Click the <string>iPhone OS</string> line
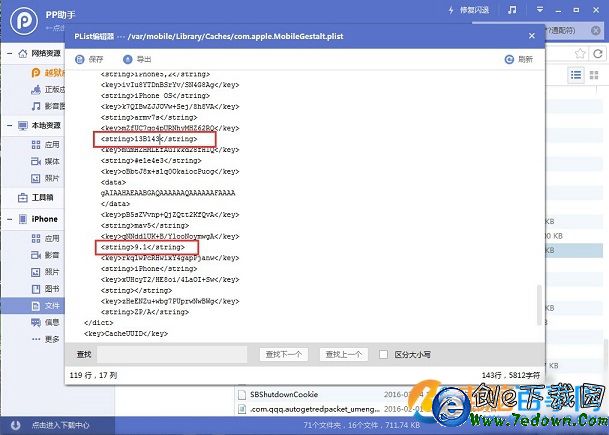Viewport: 609px width, 435px height. 155,96
